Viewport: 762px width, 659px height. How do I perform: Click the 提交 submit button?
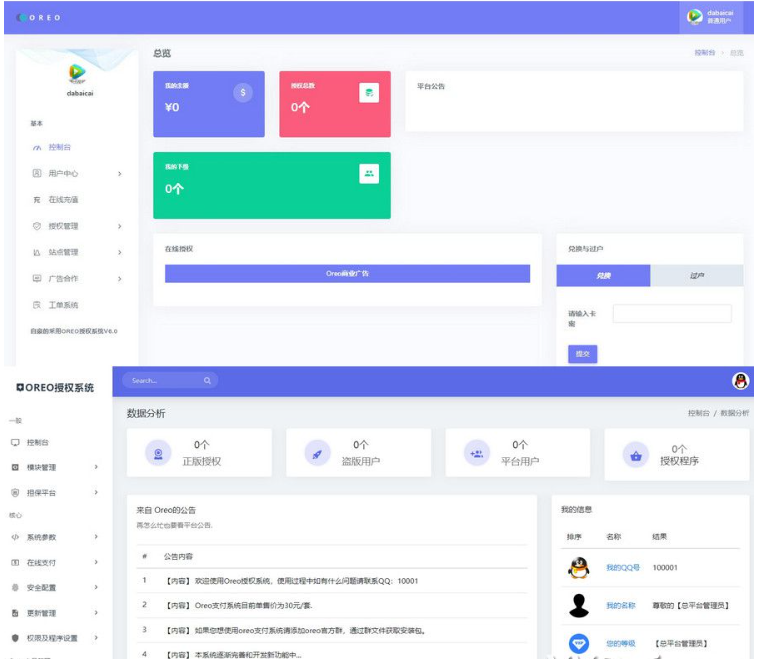coord(582,353)
